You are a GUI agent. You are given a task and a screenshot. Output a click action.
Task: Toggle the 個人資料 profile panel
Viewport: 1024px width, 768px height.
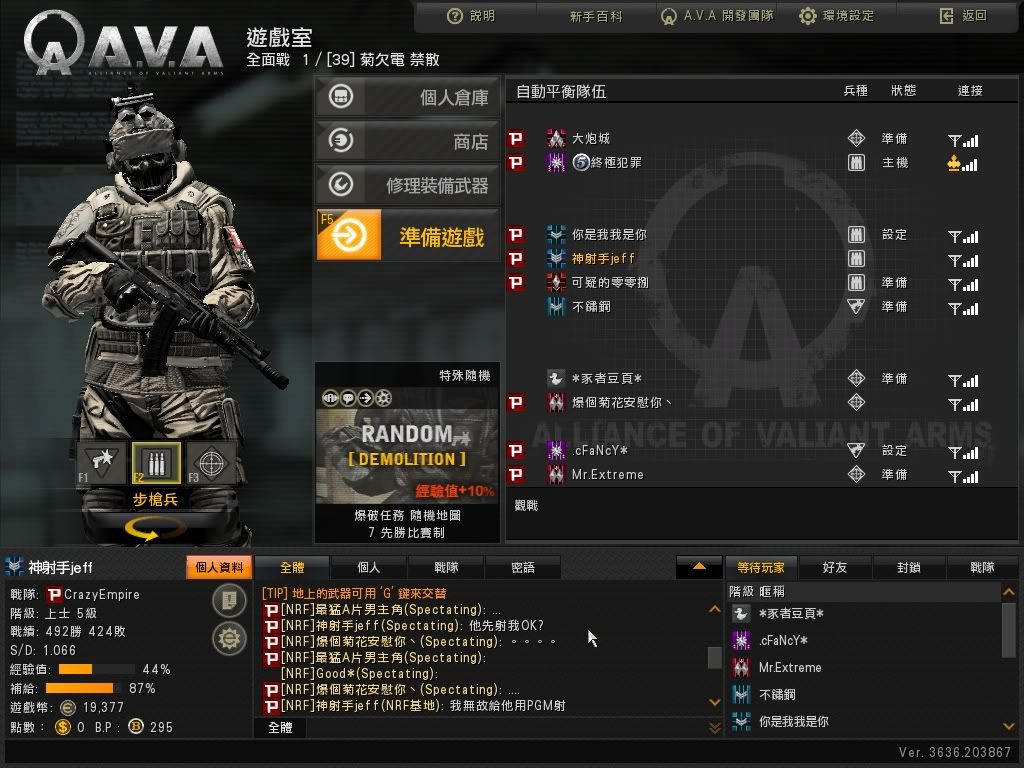coord(219,568)
